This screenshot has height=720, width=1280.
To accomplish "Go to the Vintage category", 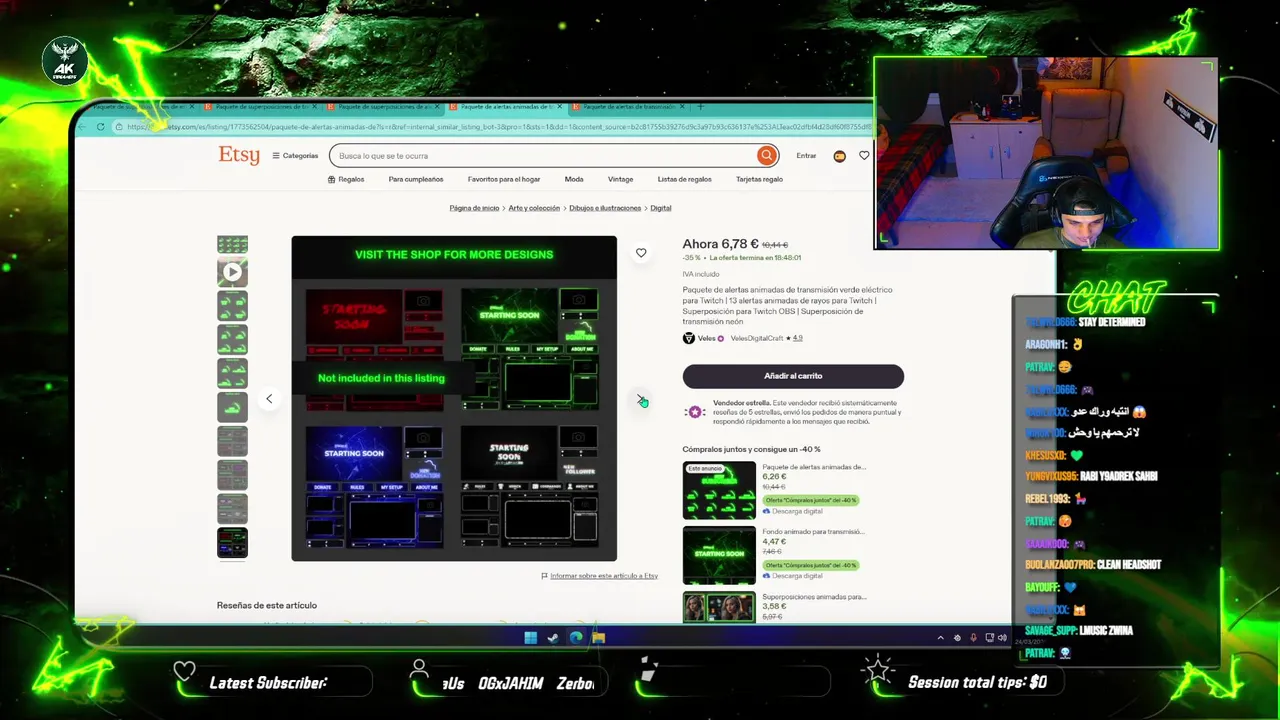I will click(x=620, y=180).
